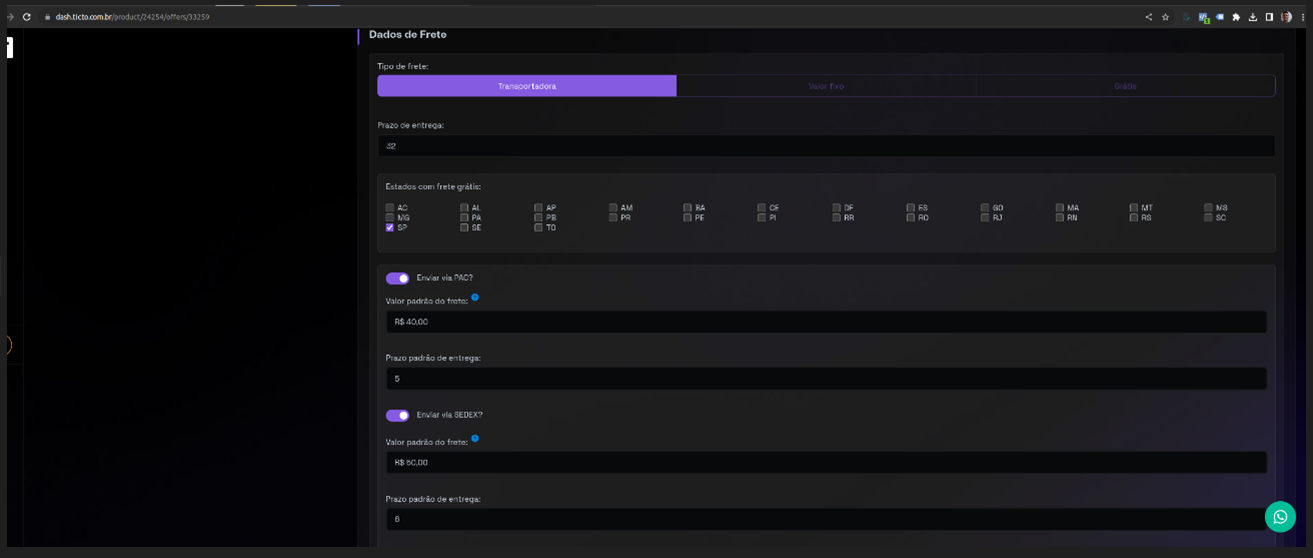1313x558 pixels.
Task: Open the WhatsApp chat bubble
Action: point(1279,517)
